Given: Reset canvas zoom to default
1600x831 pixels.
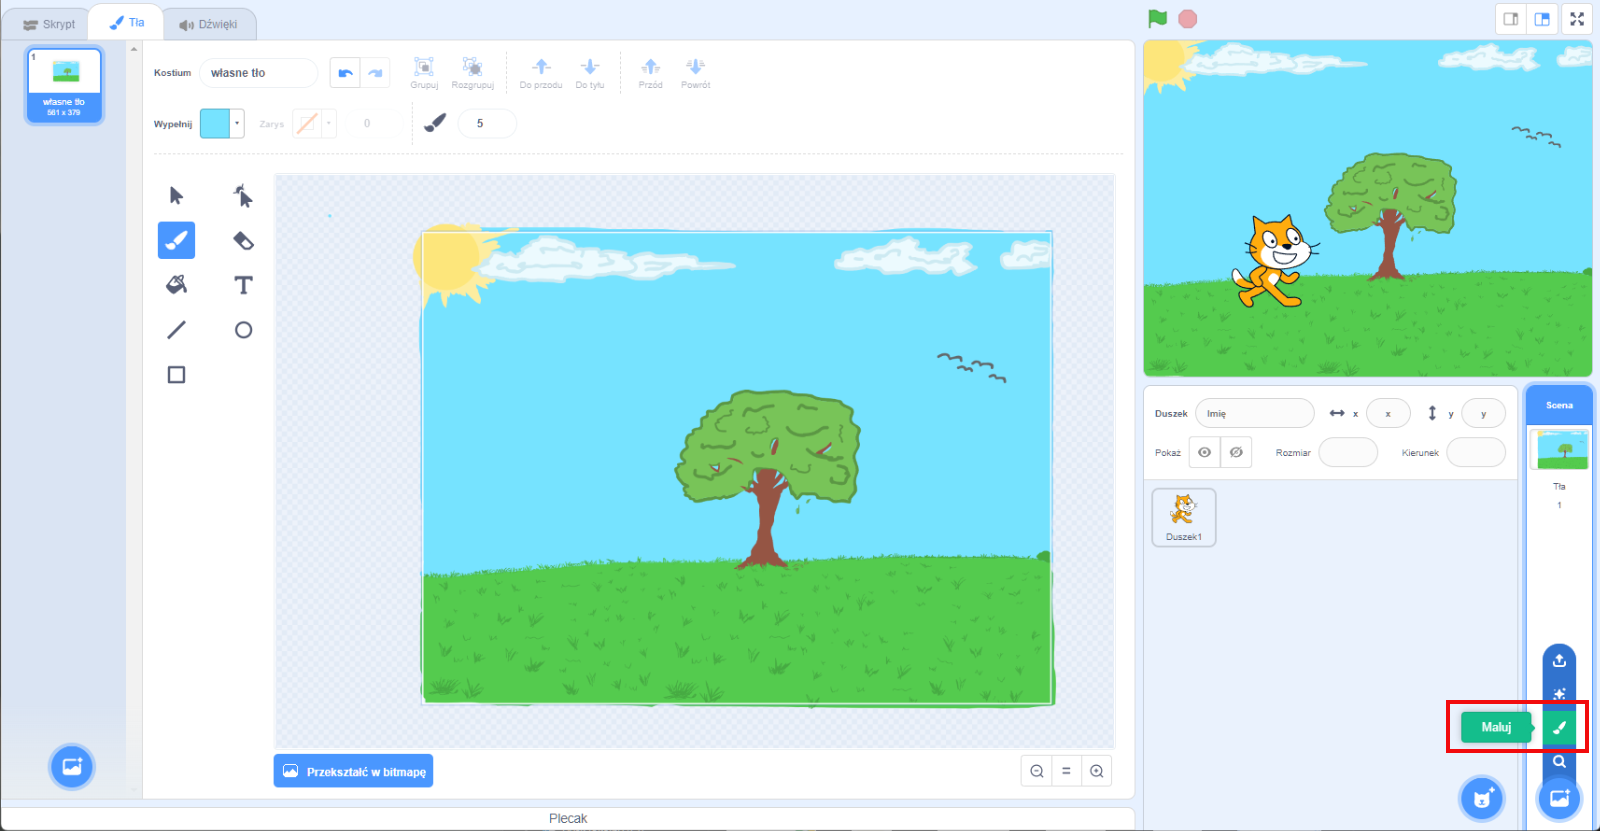Looking at the screenshot, I should pos(1066,771).
